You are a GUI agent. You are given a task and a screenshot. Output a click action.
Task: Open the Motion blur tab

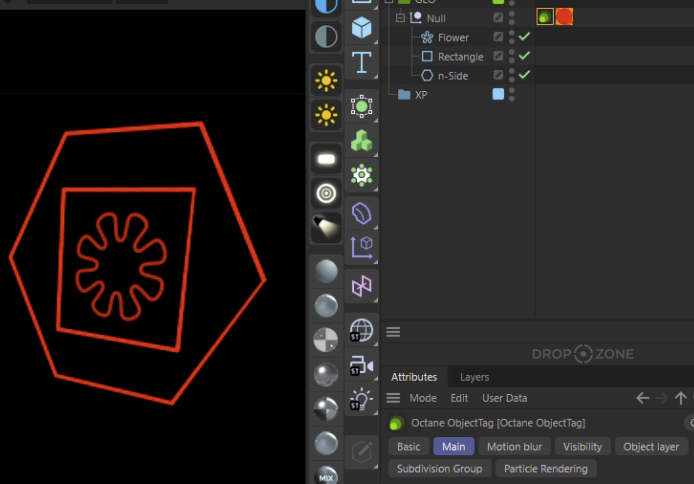tap(514, 447)
